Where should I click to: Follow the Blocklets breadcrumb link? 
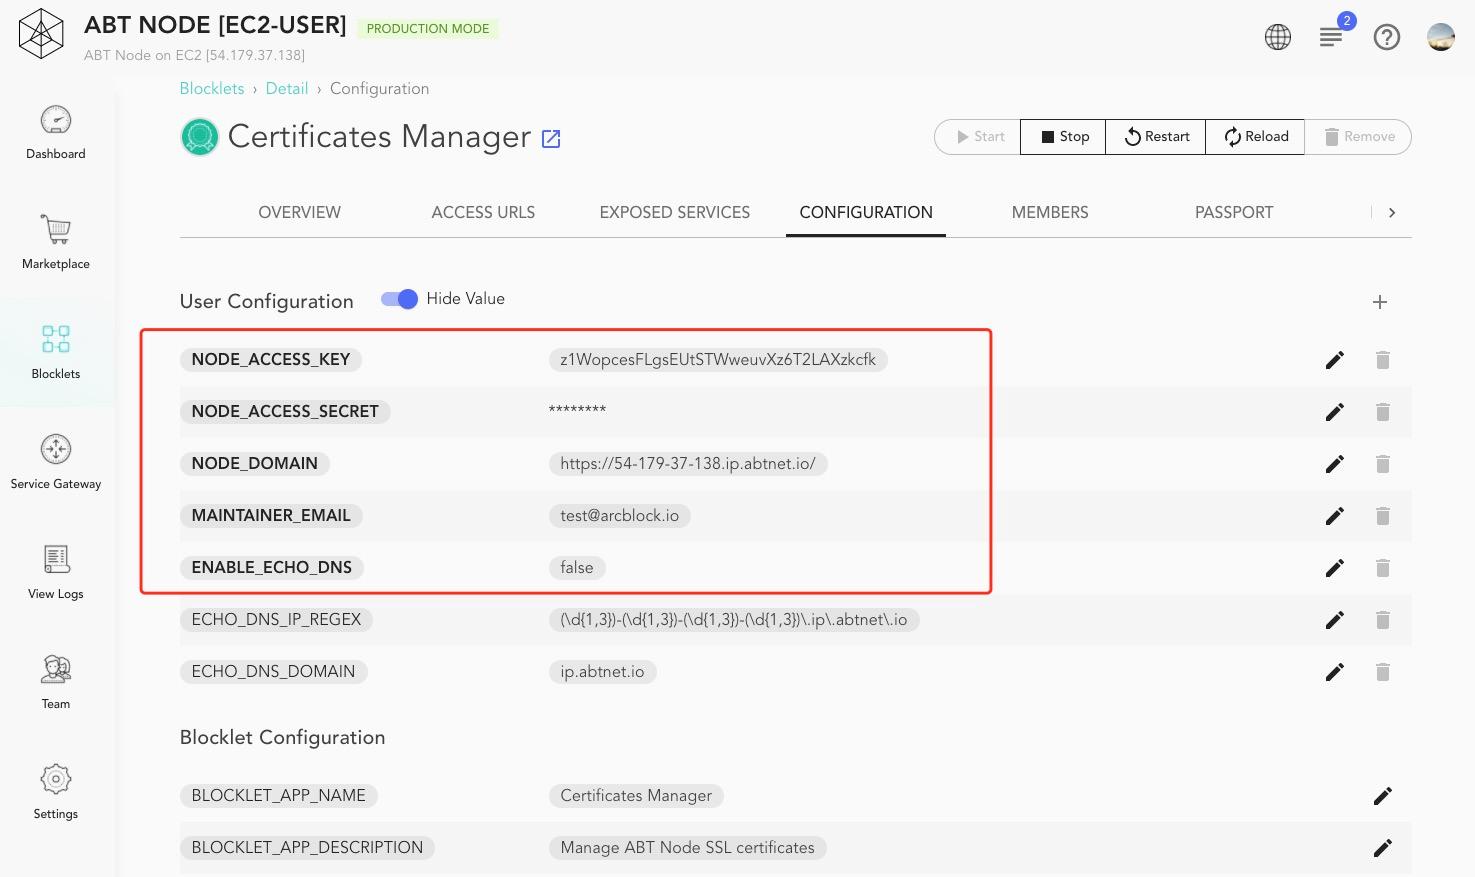point(212,88)
